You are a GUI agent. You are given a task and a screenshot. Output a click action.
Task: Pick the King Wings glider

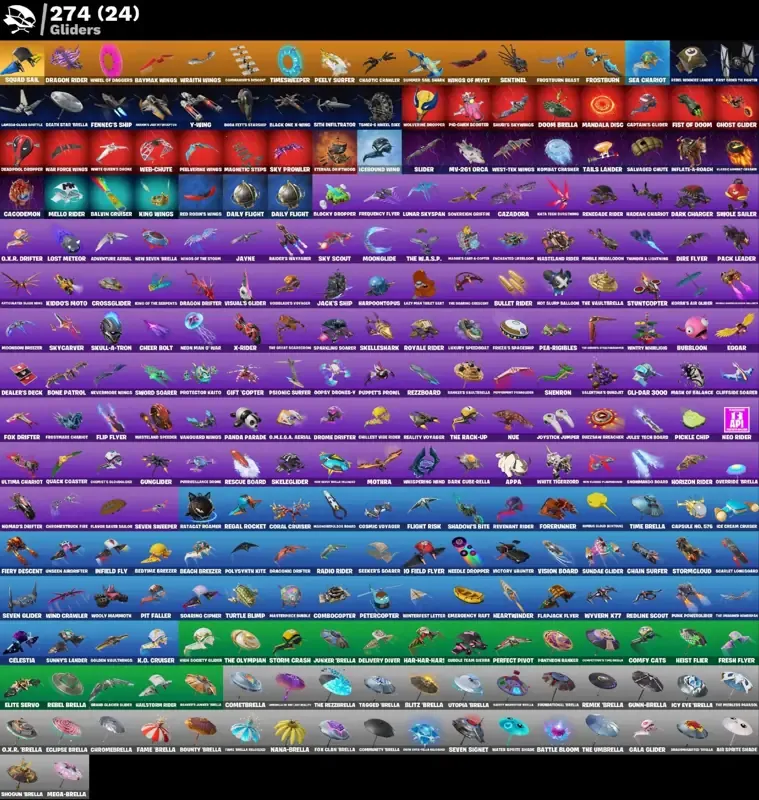156,196
